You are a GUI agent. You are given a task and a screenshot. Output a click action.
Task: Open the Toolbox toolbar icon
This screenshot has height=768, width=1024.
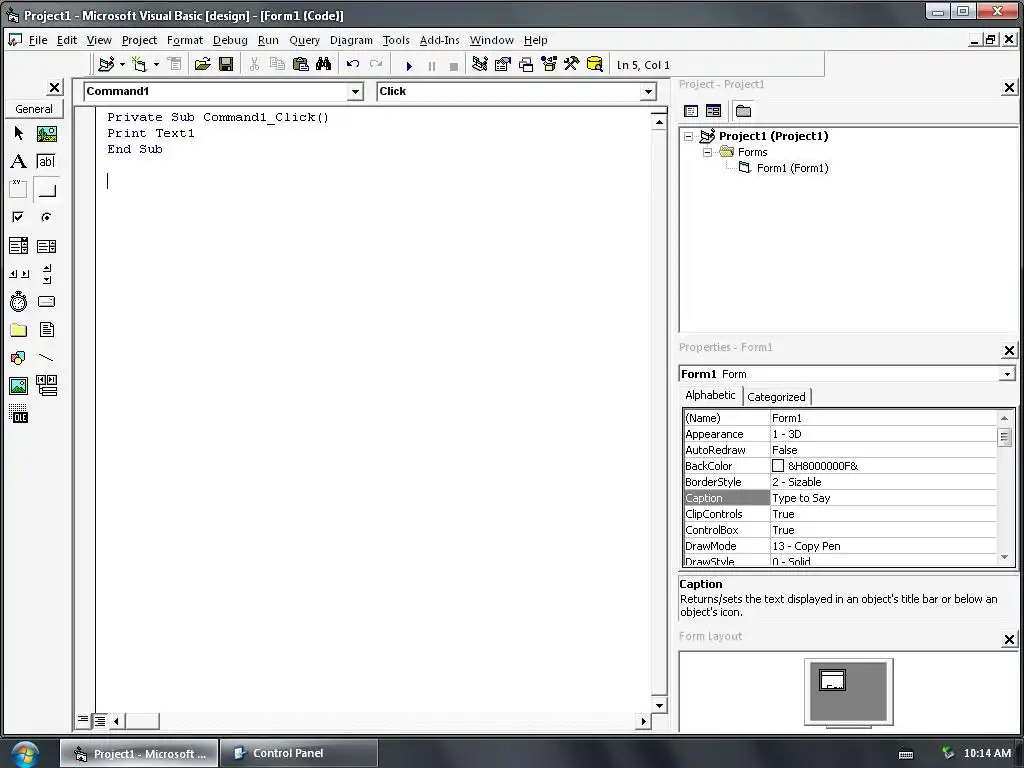tap(571, 64)
